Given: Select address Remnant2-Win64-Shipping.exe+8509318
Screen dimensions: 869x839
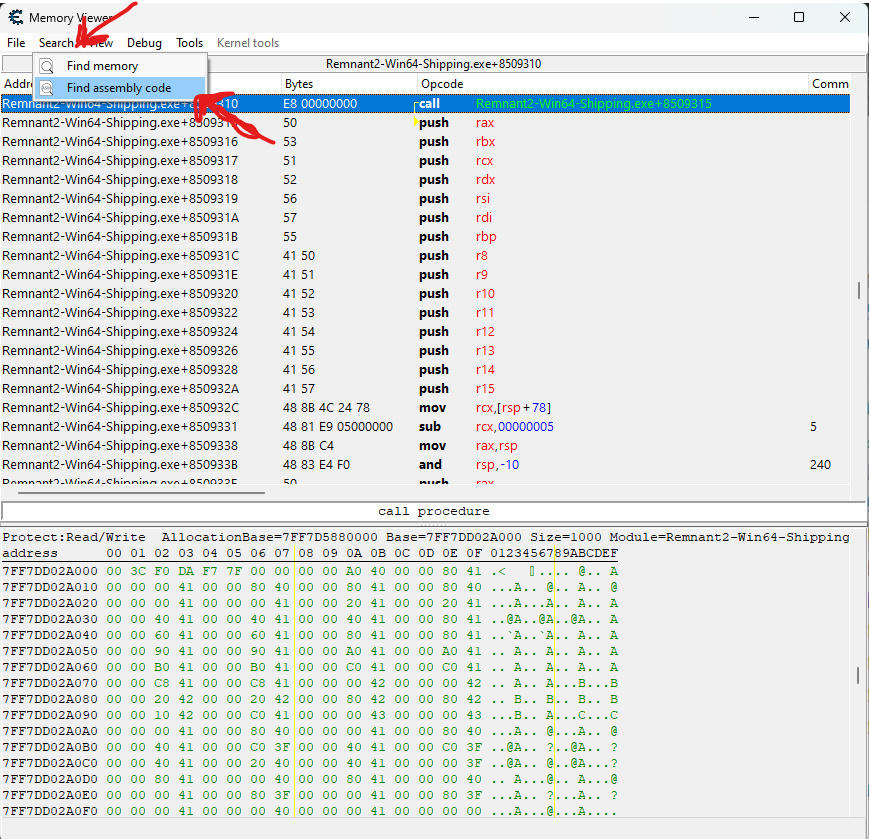Looking at the screenshot, I should 120,180.
